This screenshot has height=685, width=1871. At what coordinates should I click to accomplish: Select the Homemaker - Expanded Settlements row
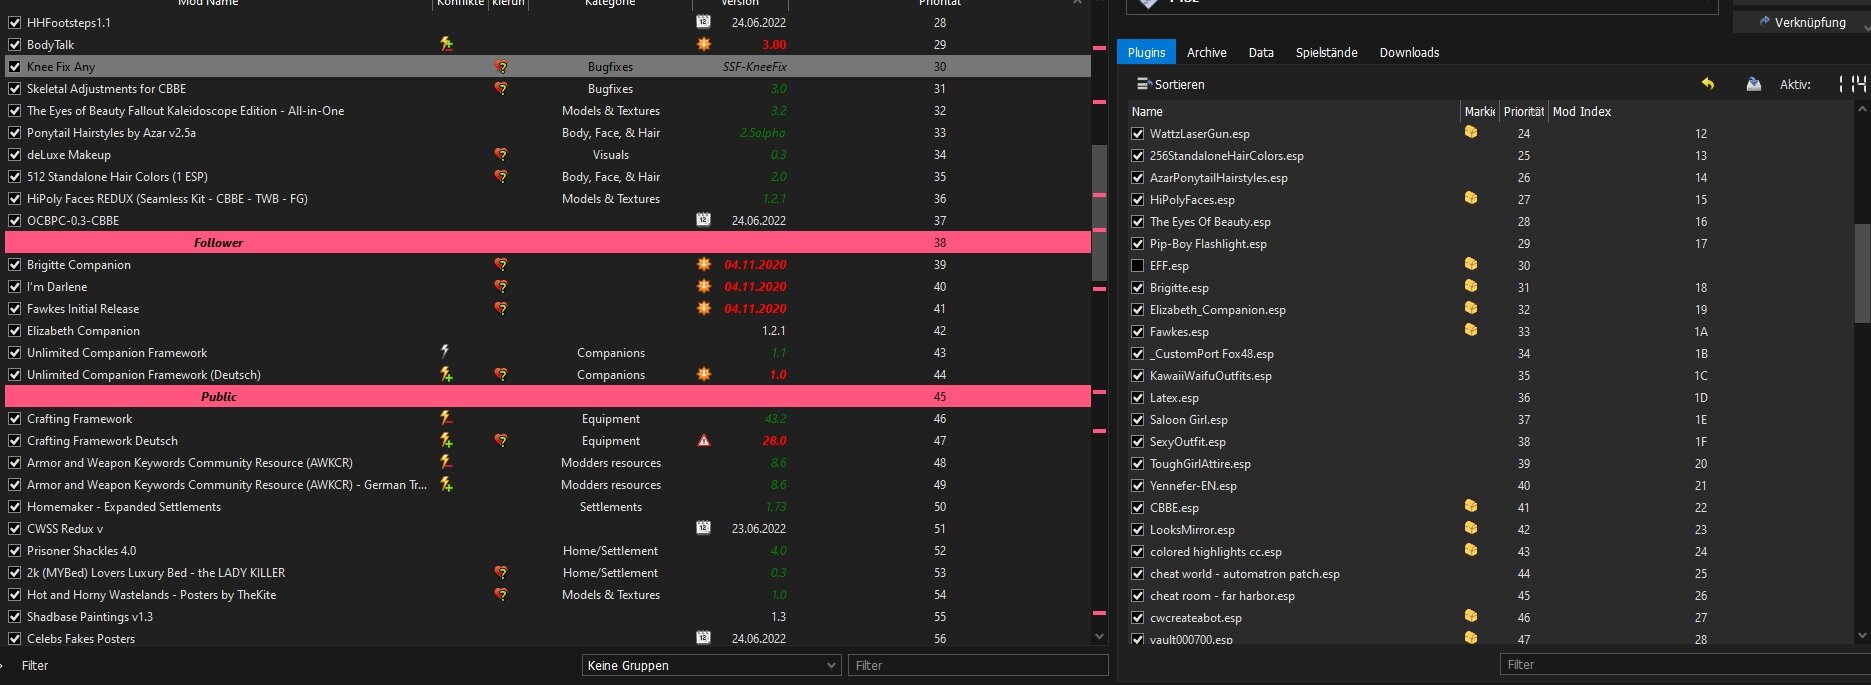[547, 507]
